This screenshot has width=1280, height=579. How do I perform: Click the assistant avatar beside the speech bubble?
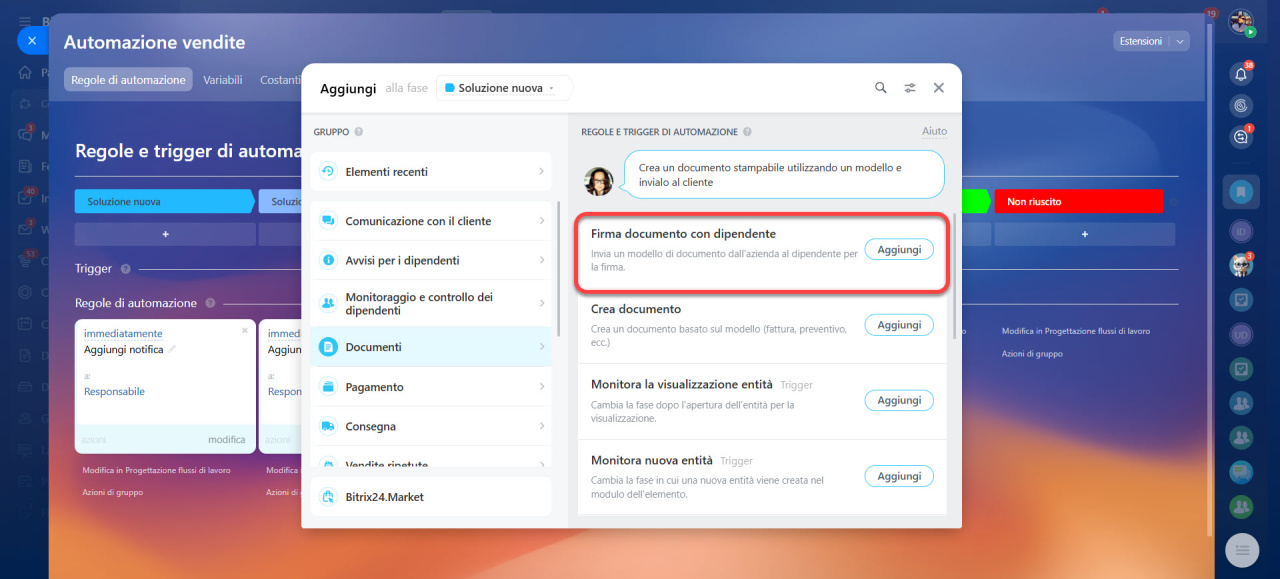point(599,181)
